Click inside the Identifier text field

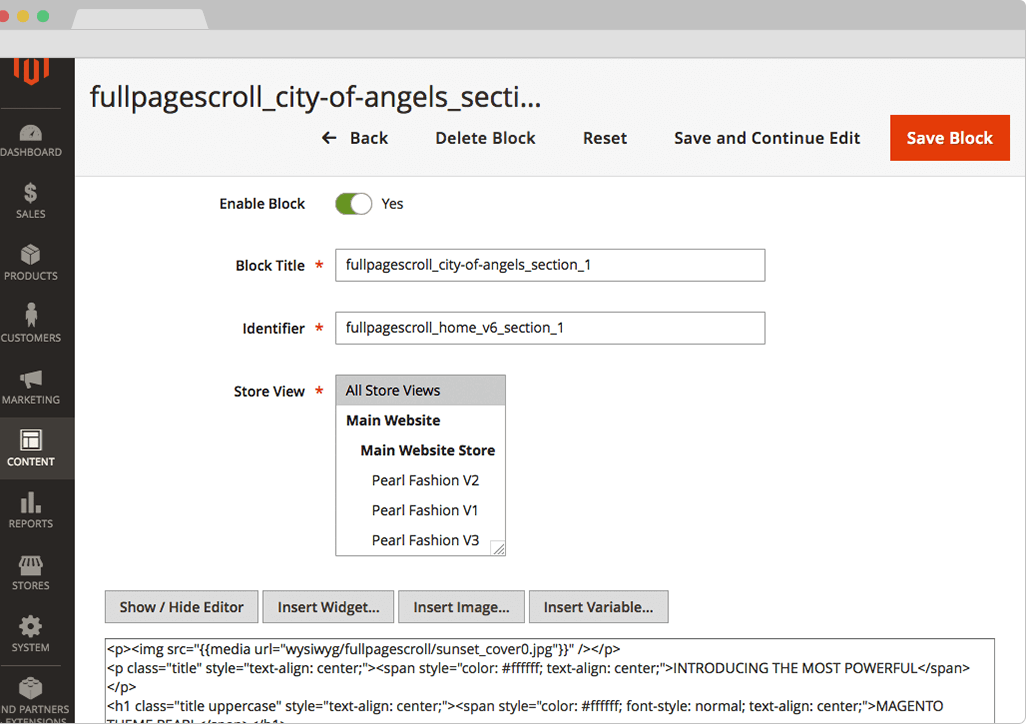[x=550, y=328]
